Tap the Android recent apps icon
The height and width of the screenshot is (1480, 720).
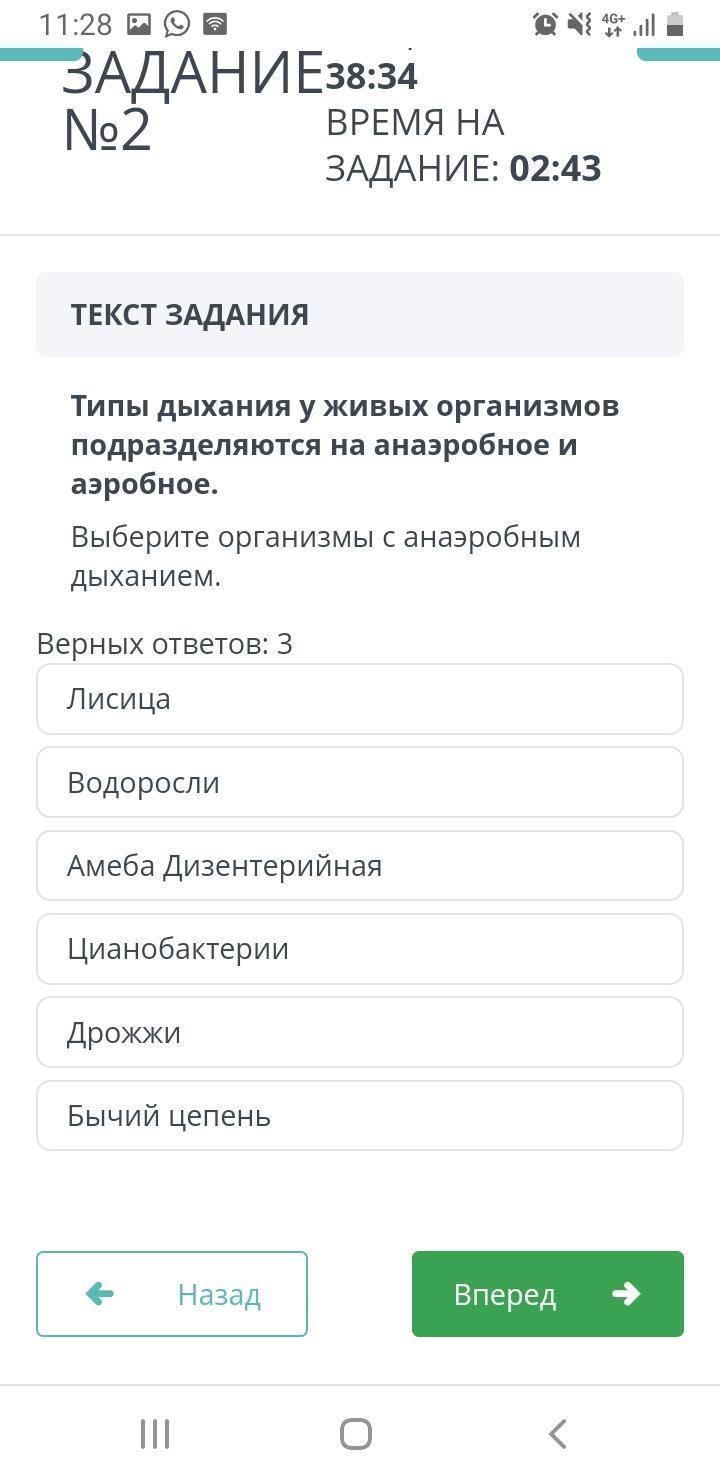[x=155, y=1434]
